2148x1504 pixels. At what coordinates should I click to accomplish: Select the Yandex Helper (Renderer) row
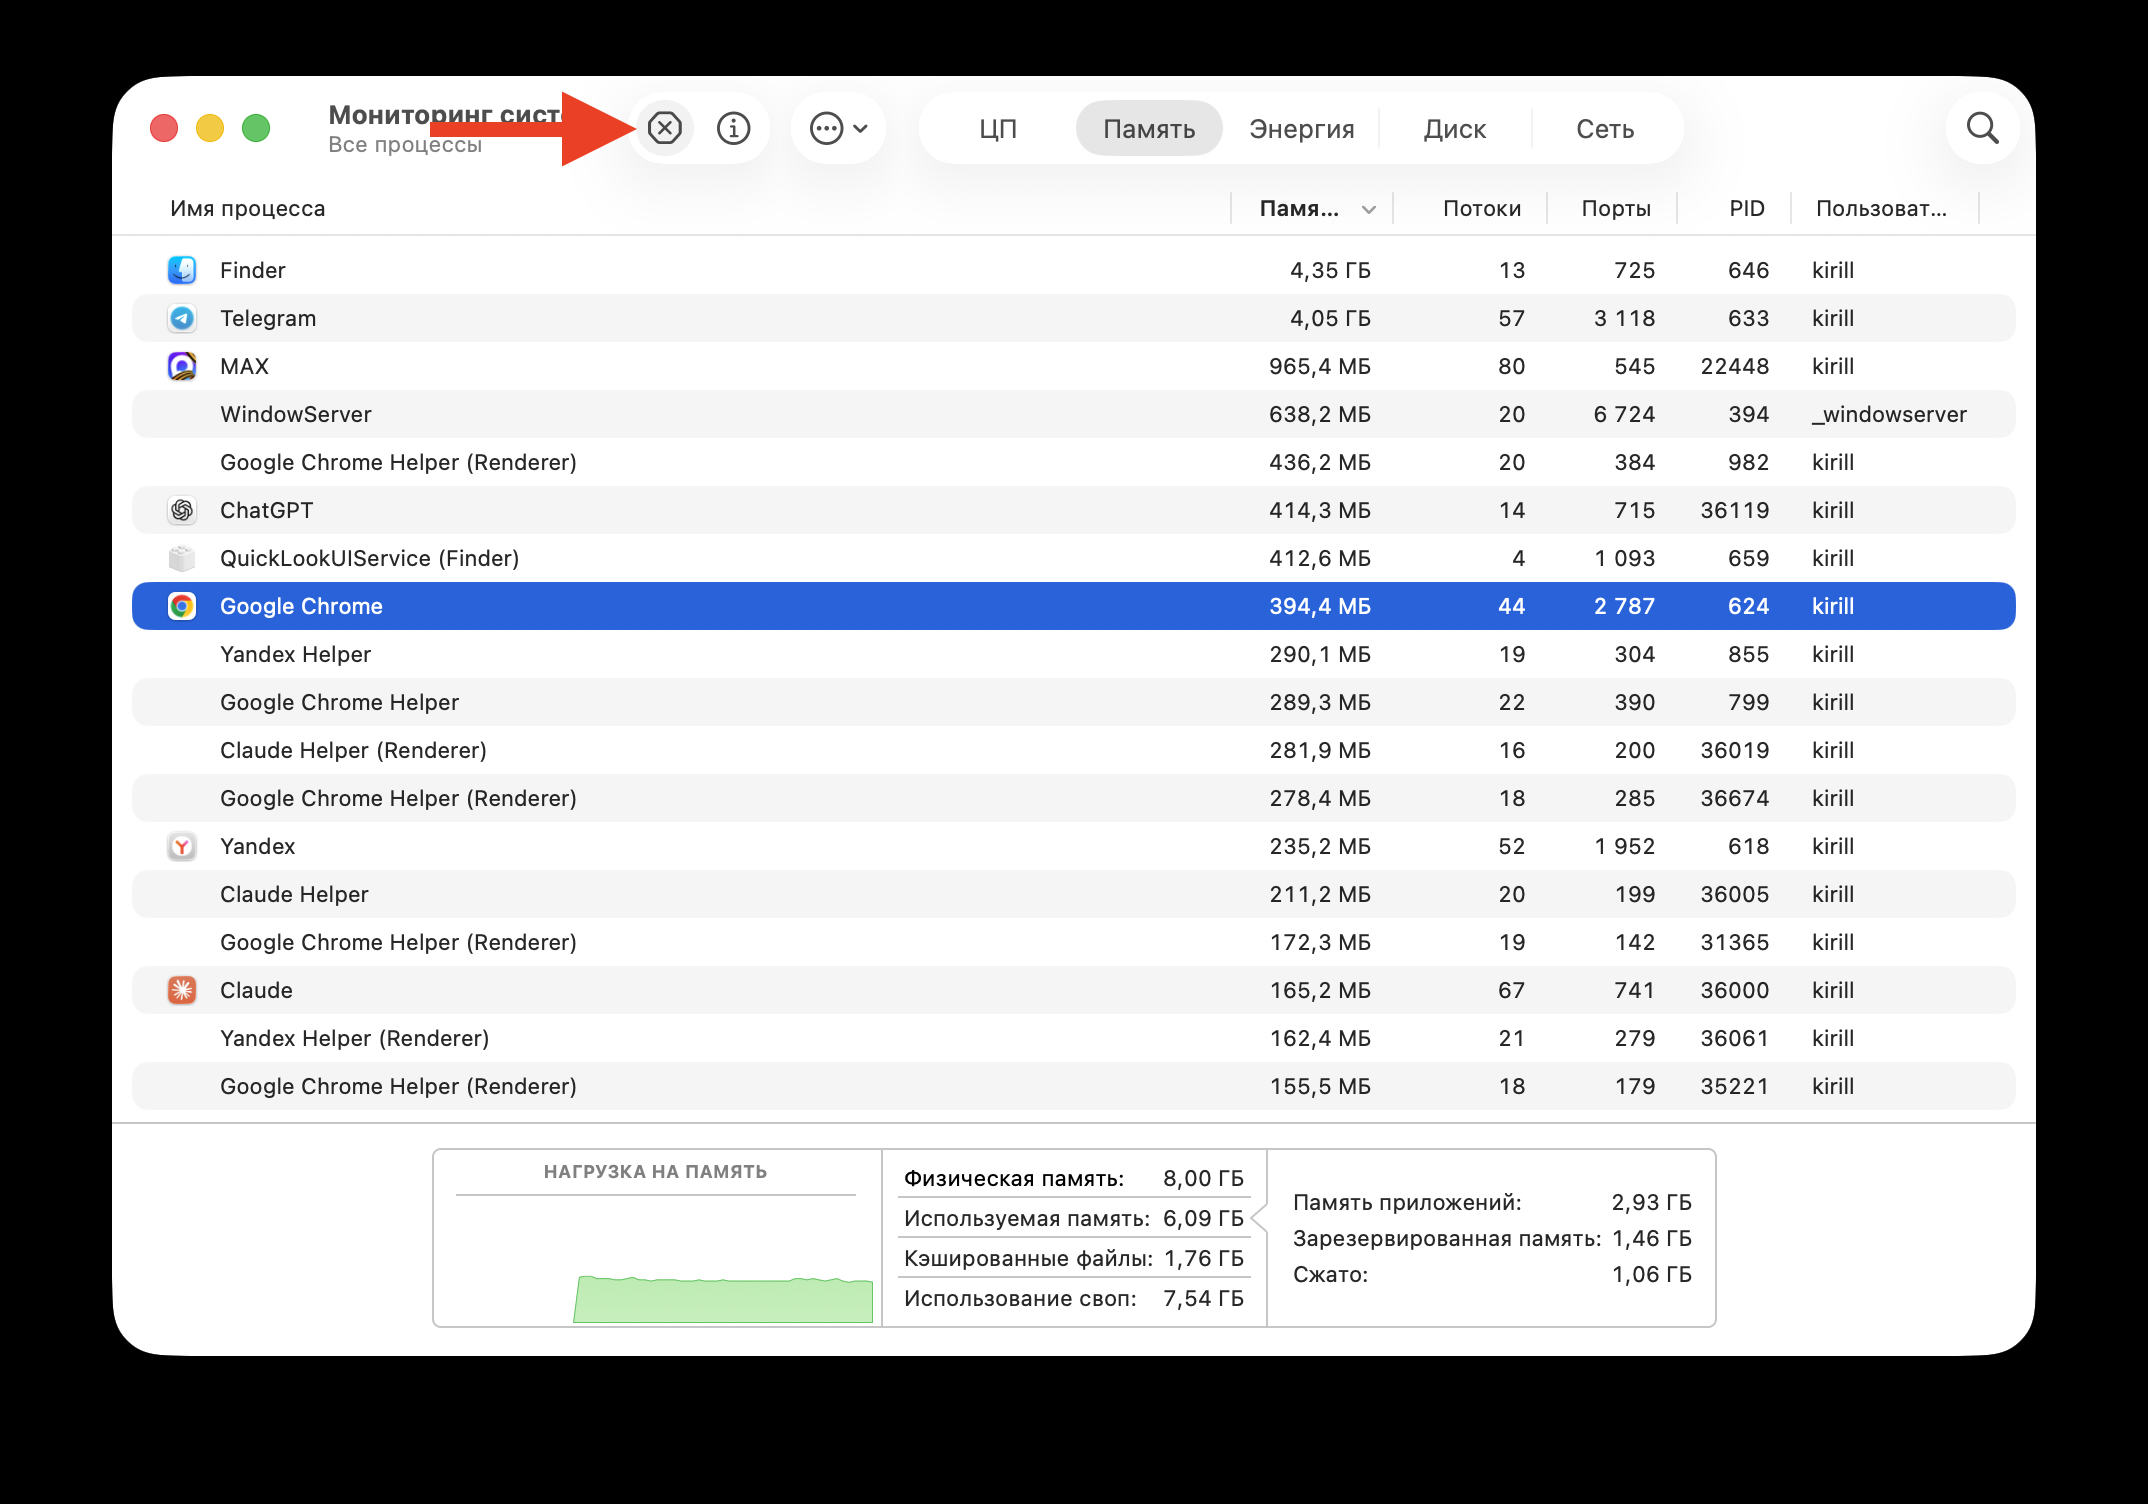click(x=1073, y=1038)
